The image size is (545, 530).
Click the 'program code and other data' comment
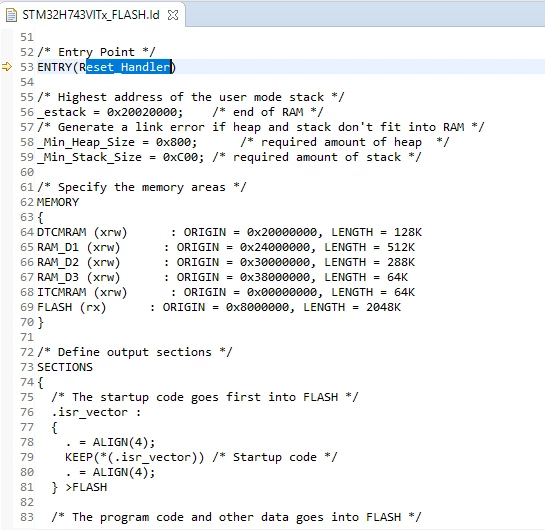[236, 517]
